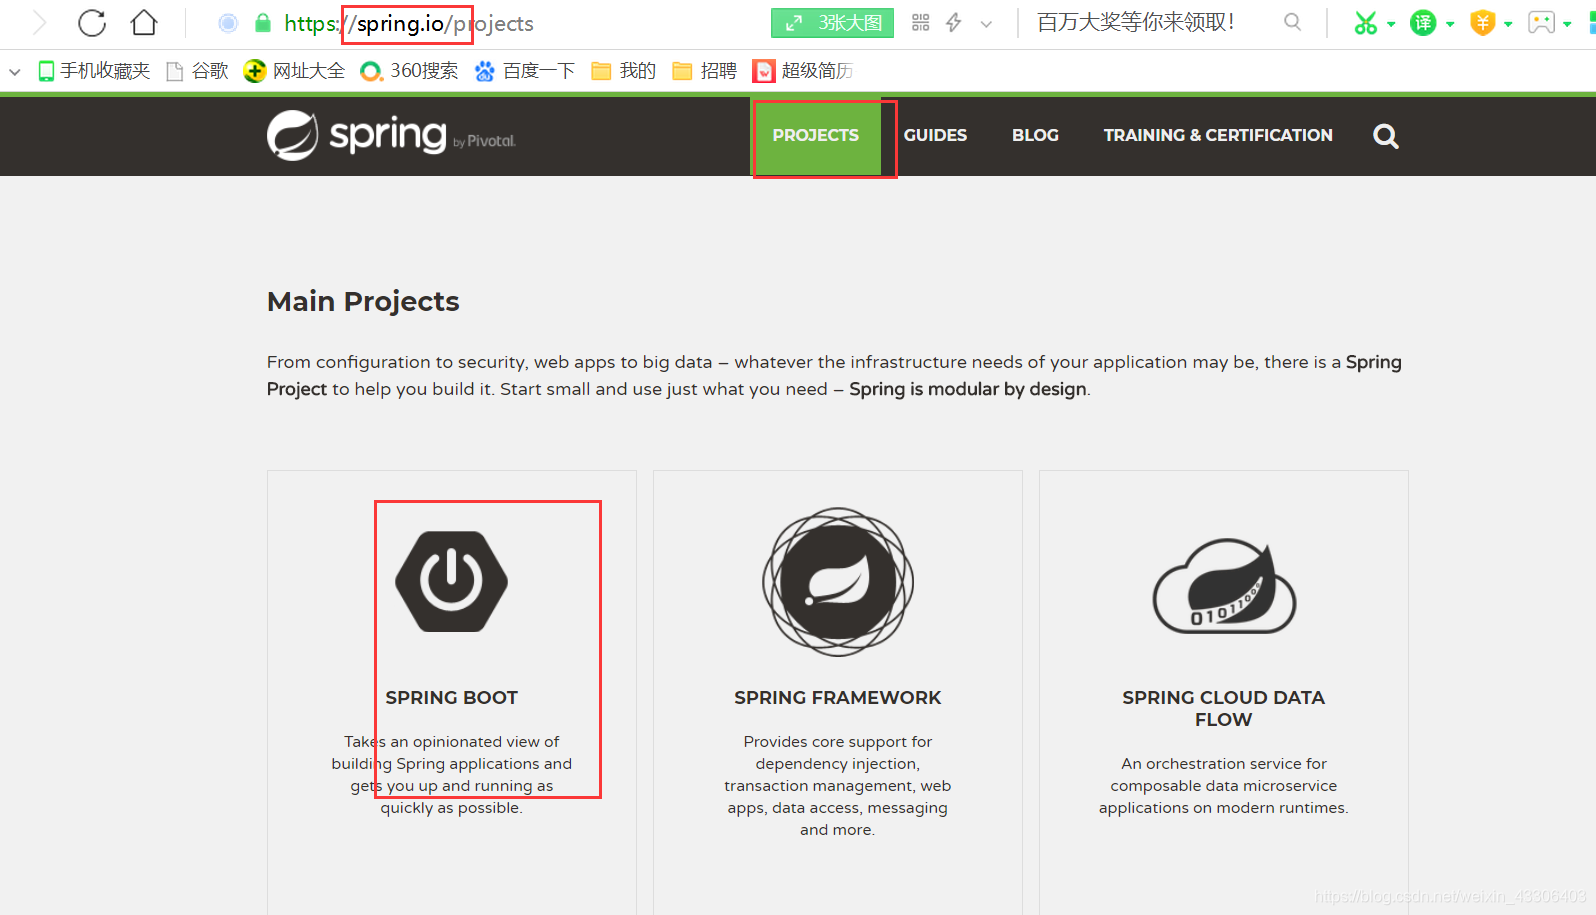Click the Spring Boot power hexagon icon
This screenshot has height=915, width=1596.
pyautogui.click(x=451, y=581)
